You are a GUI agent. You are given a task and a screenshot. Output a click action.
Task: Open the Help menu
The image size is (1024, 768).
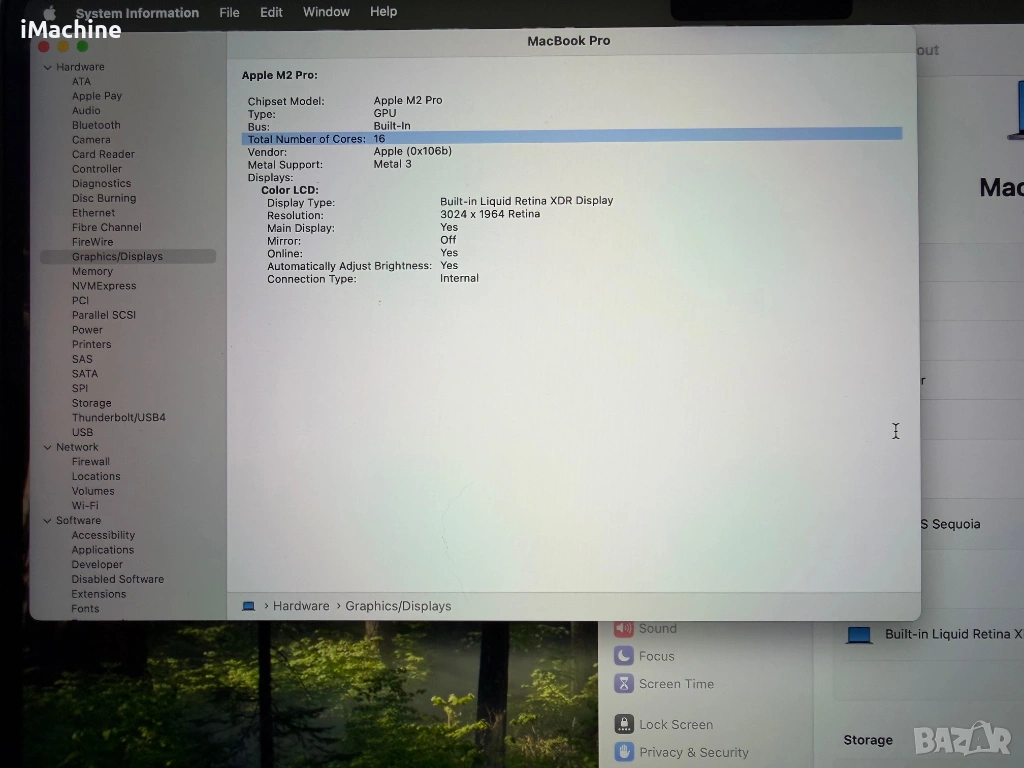[383, 12]
